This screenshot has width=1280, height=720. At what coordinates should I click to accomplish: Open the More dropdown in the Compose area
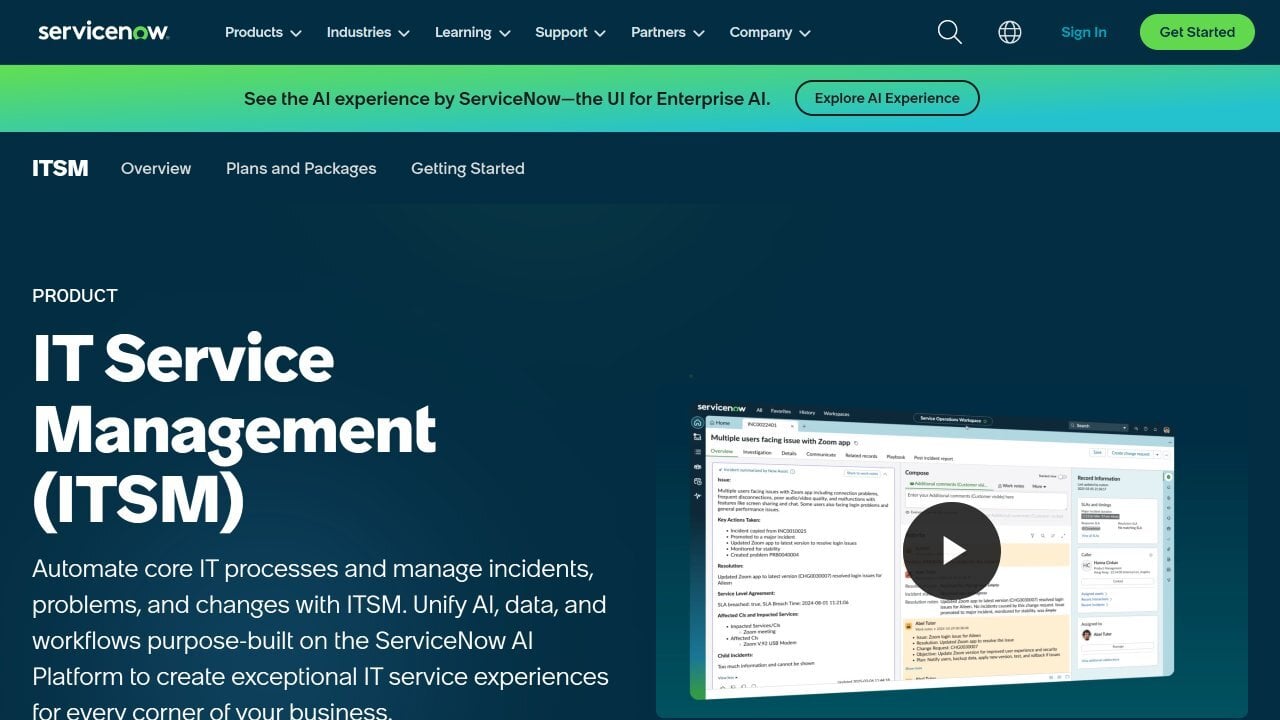1039,486
